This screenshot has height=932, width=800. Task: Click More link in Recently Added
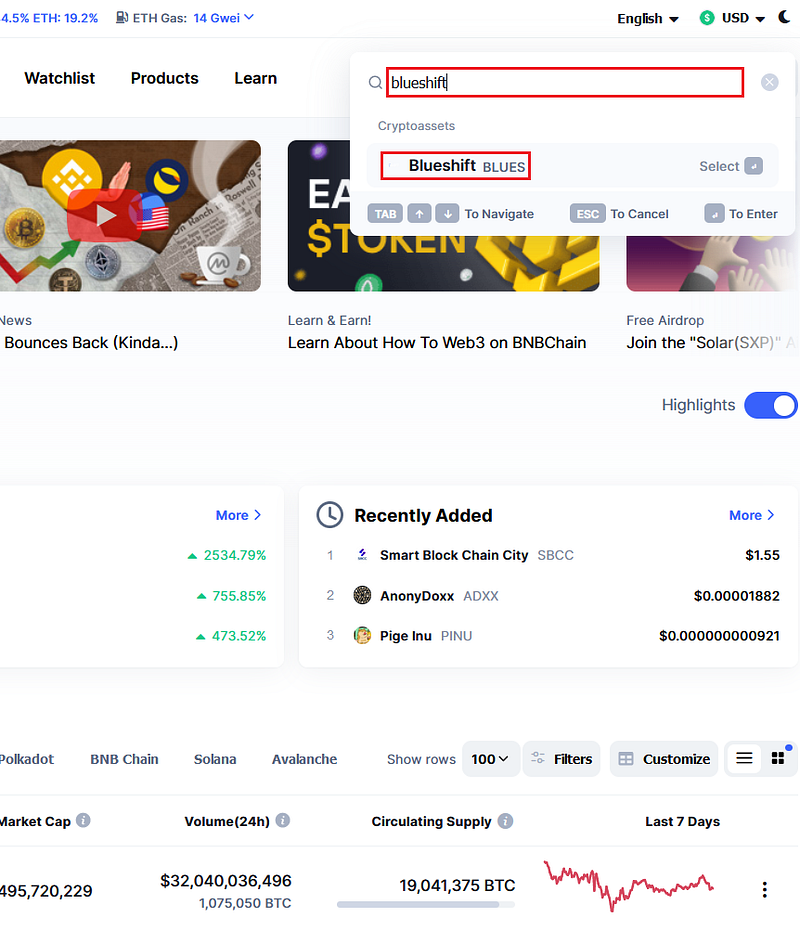point(751,515)
